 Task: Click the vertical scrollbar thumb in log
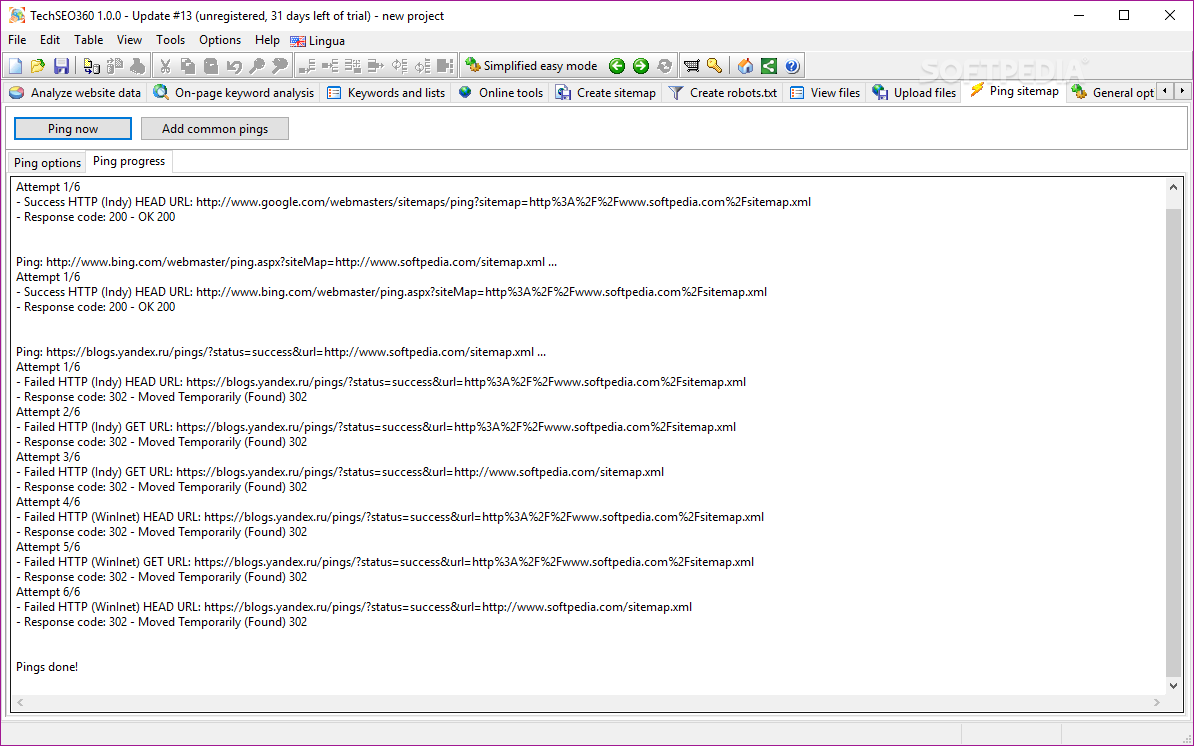pos(1173,442)
